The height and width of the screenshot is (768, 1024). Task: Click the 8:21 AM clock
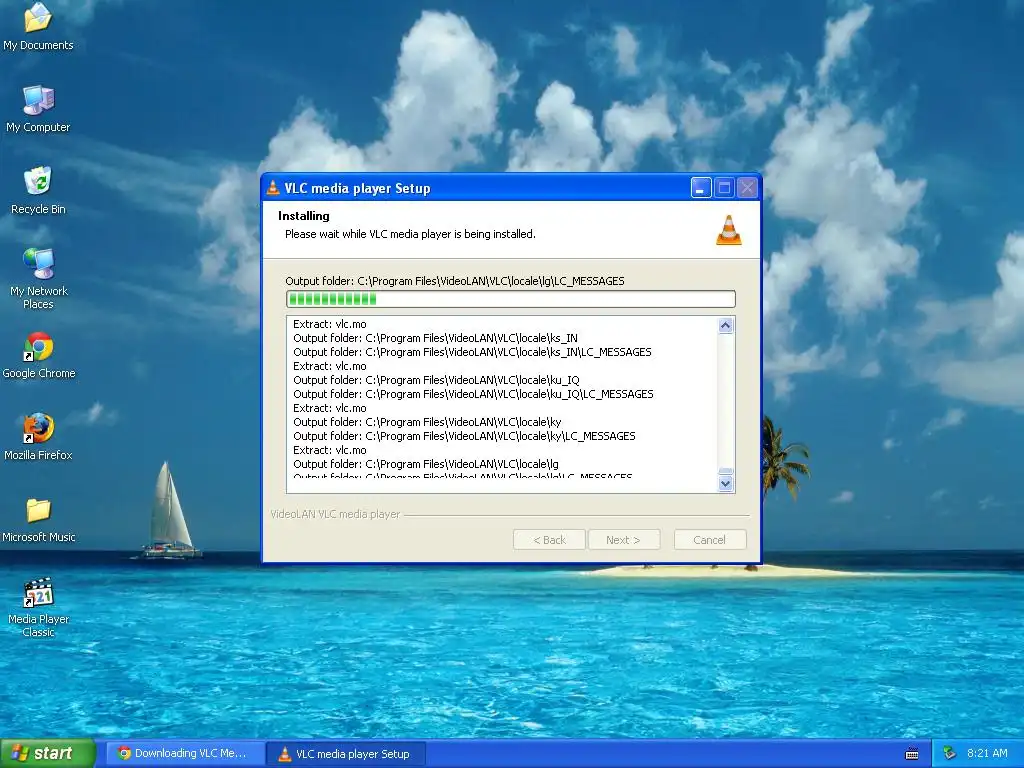click(x=987, y=754)
